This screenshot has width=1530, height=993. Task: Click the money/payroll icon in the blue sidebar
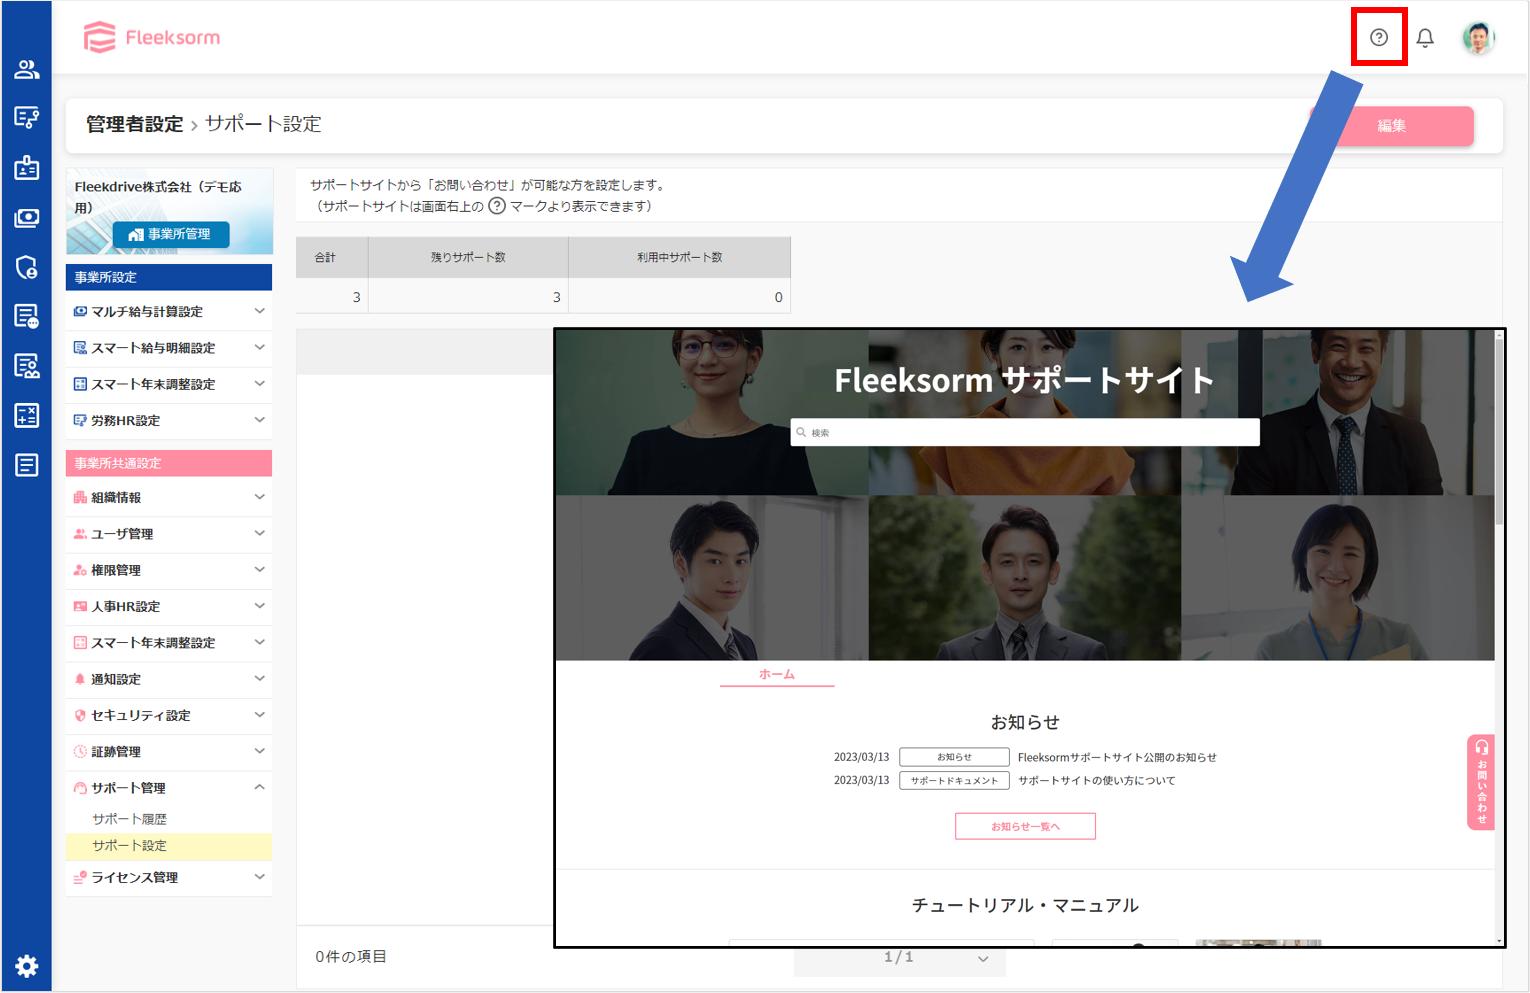[26, 217]
